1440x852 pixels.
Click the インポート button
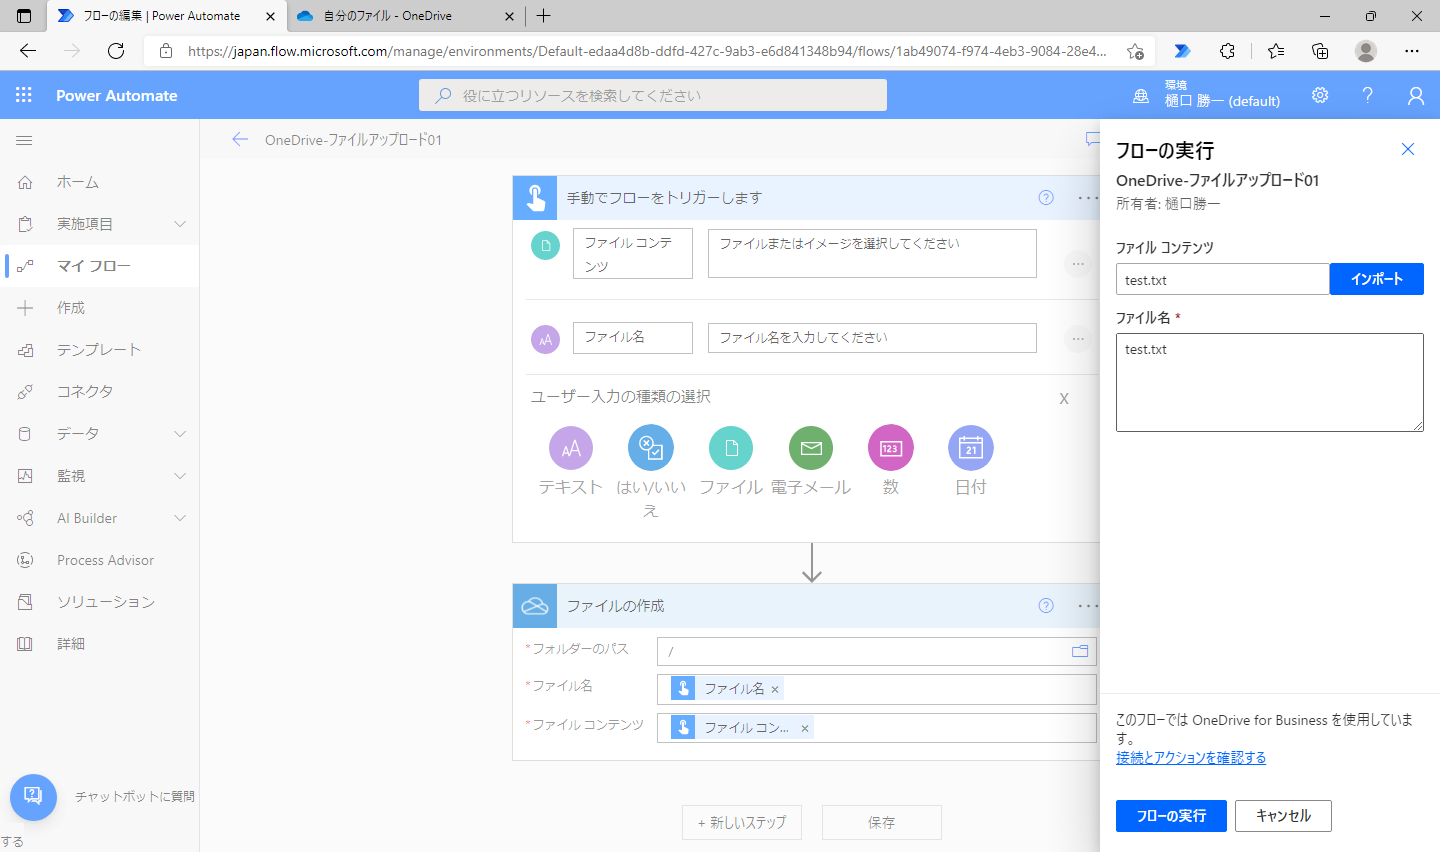click(1377, 279)
